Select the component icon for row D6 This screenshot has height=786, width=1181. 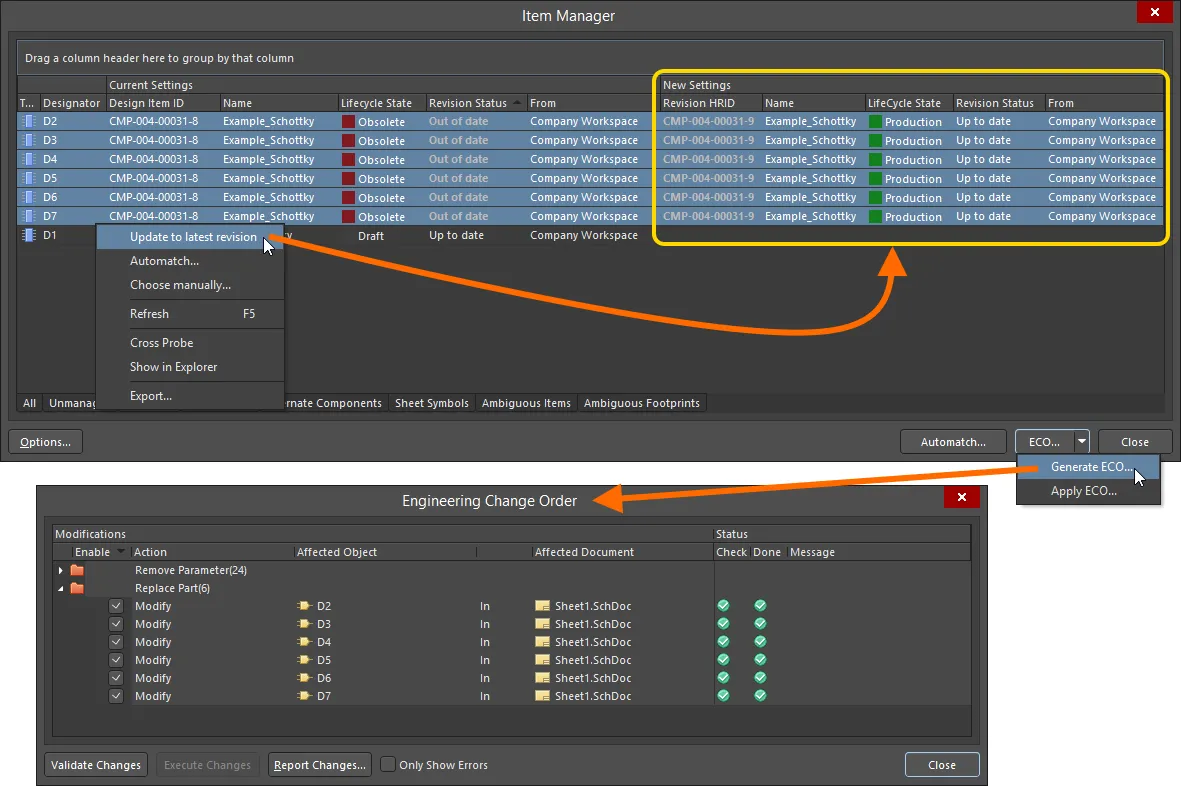tap(29, 197)
